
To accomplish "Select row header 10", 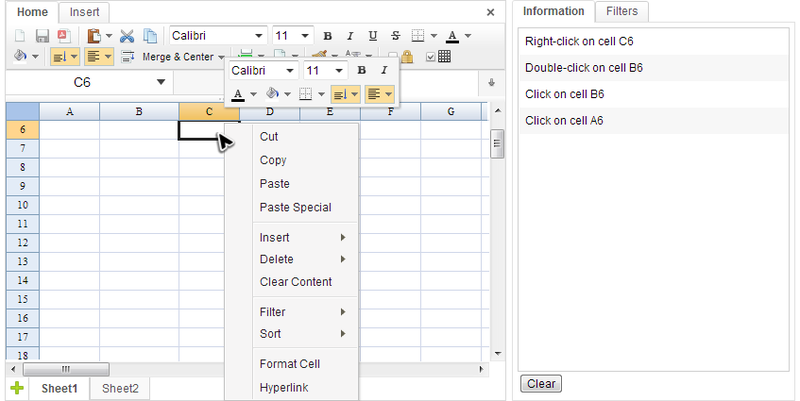I will tap(22, 205).
